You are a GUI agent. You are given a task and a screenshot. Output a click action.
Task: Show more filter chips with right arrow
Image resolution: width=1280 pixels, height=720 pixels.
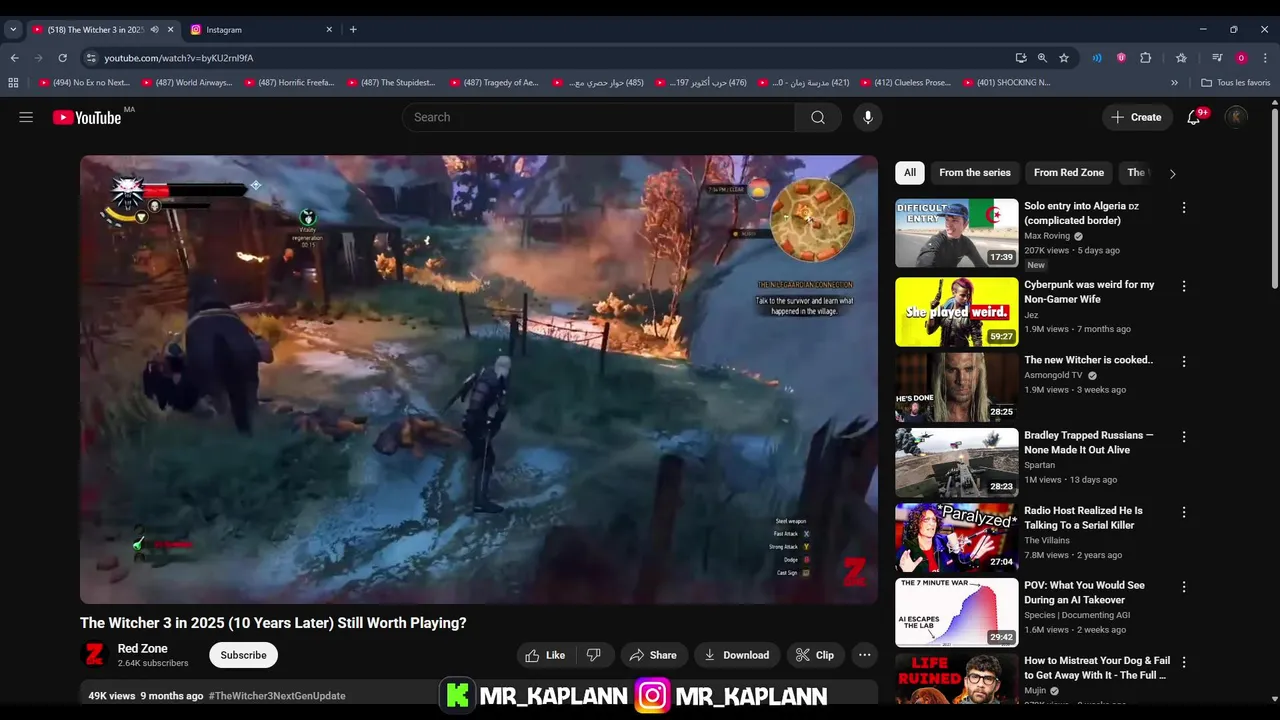pos(1172,173)
